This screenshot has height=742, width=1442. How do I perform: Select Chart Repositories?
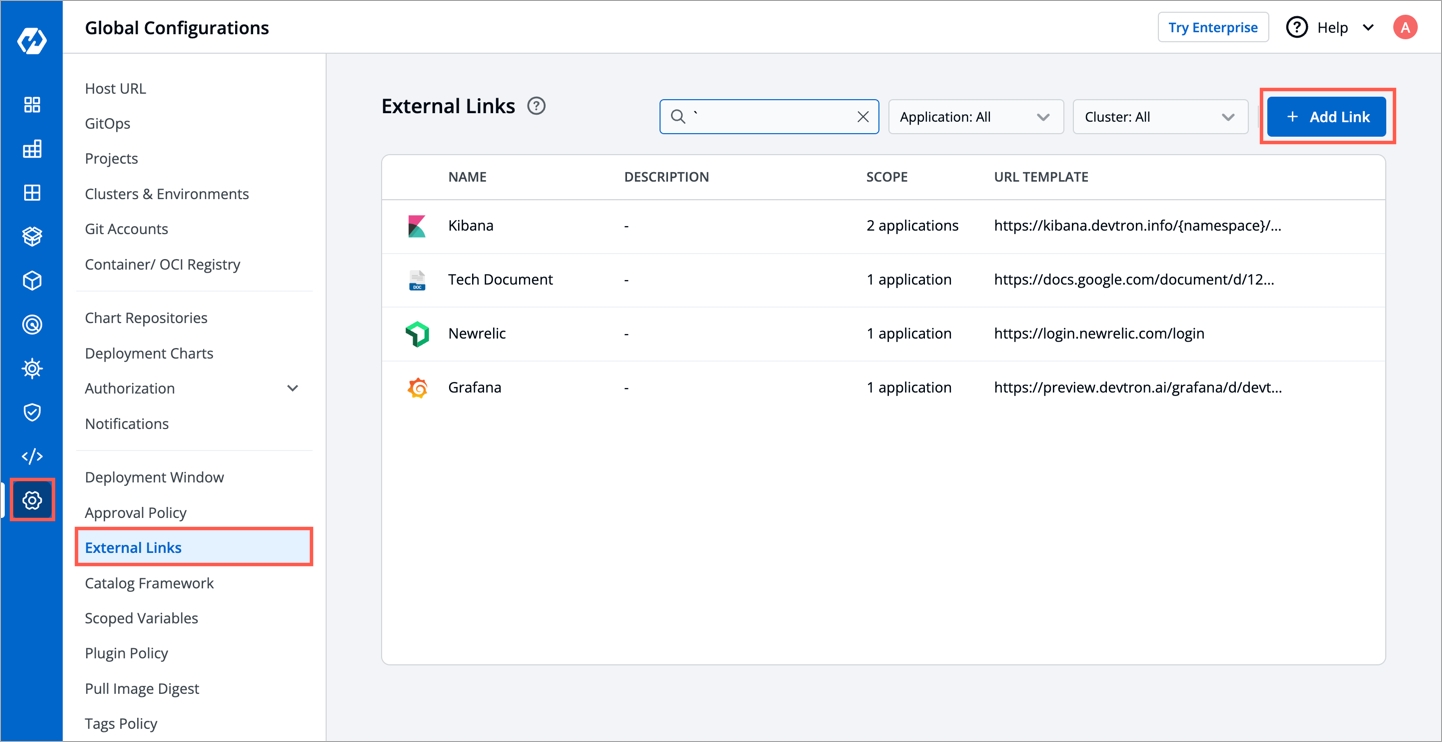[146, 318]
